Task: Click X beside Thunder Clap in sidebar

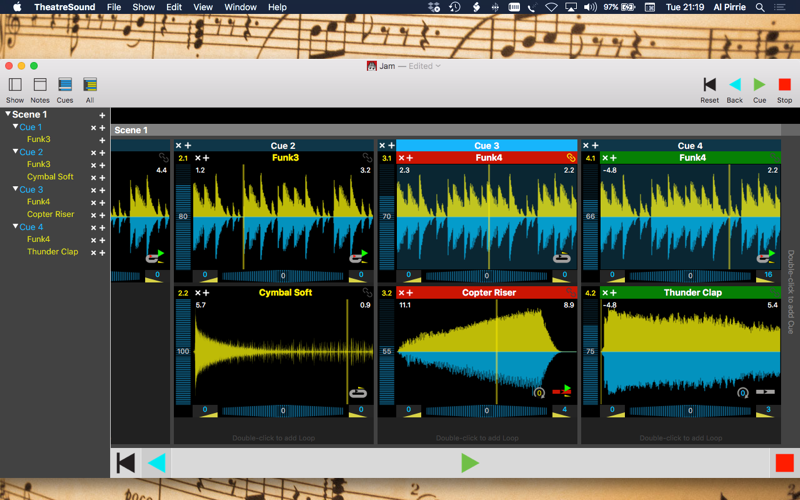Action: (93, 253)
